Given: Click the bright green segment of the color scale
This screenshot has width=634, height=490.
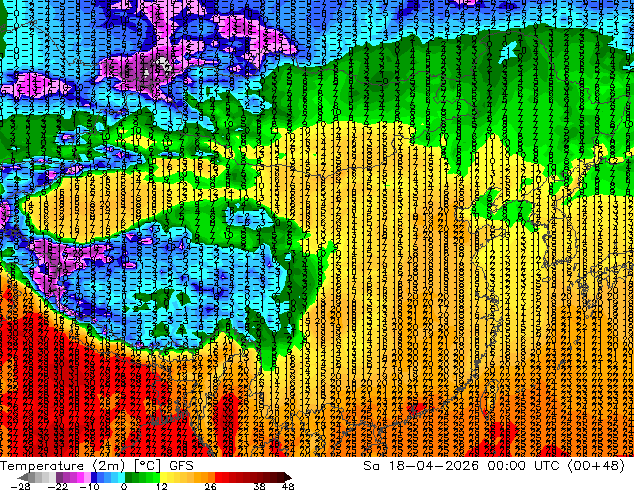Looking at the screenshot, I should (x=156, y=477).
